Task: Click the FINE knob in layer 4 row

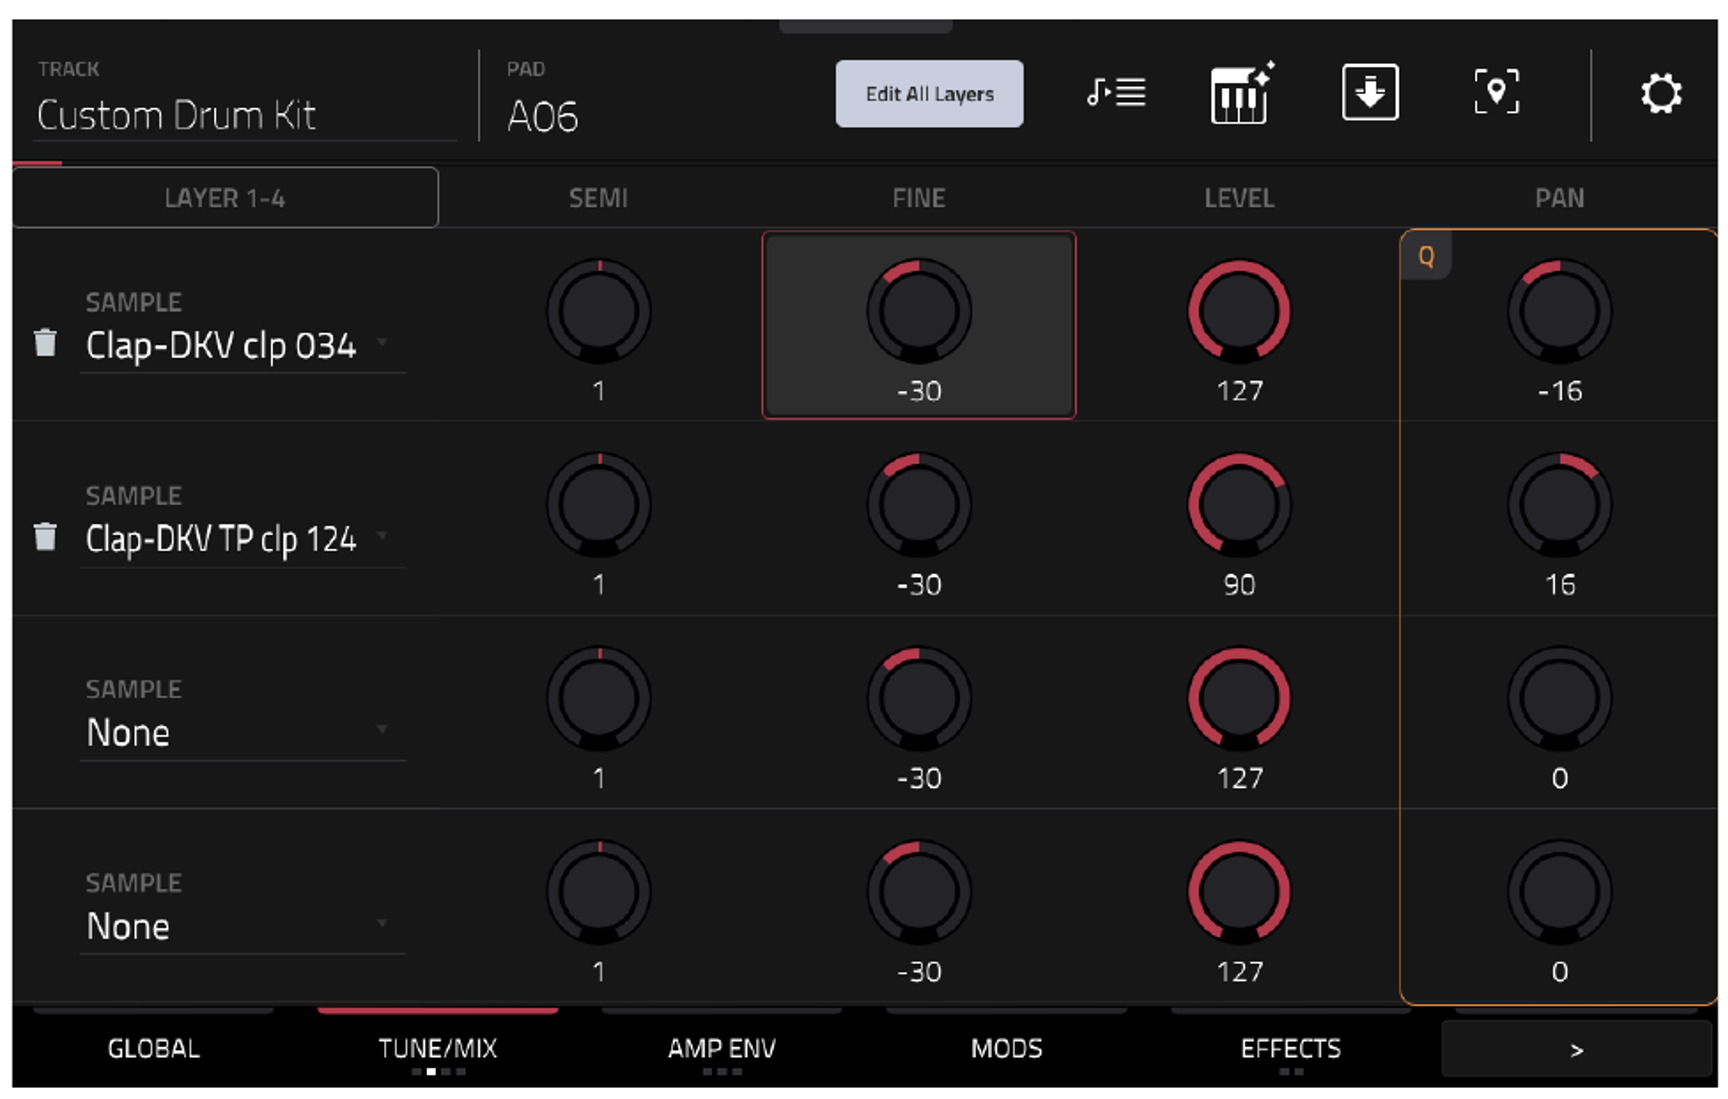Action: (919, 892)
